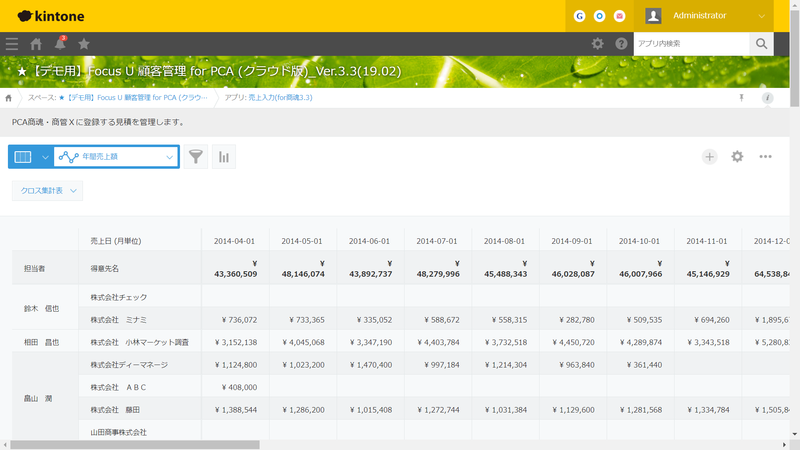This screenshot has height=450, width=800.
Task: Expand the Administrator user menu
Action: [761, 16]
